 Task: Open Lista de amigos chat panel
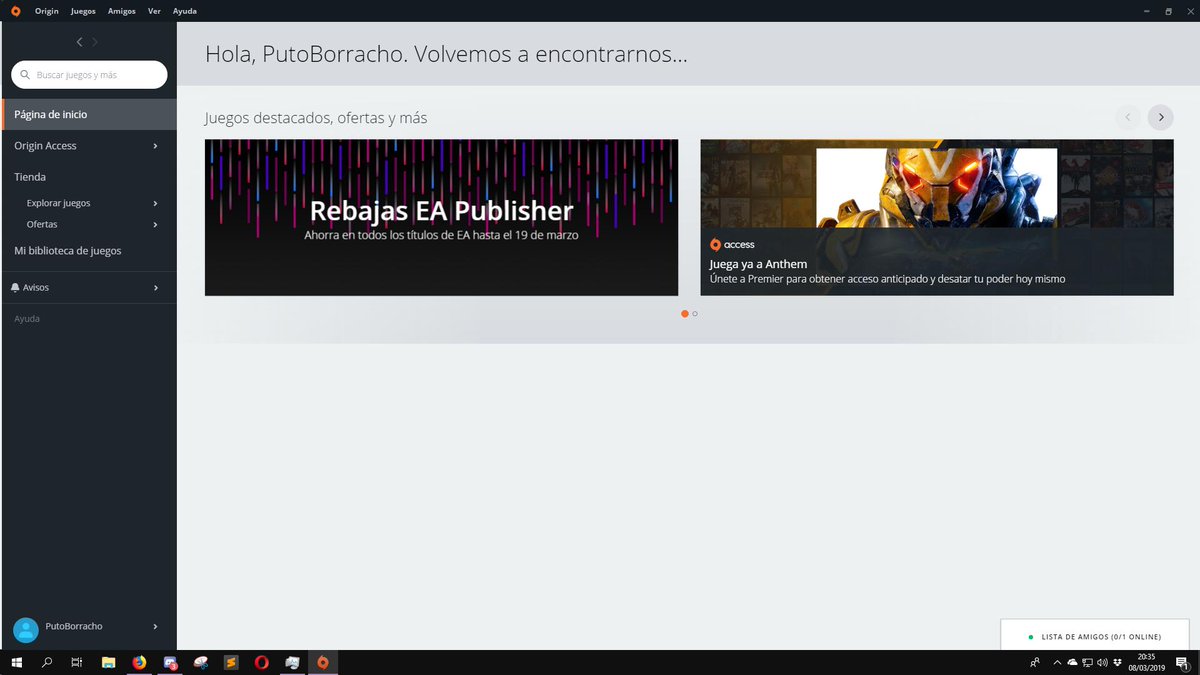[1095, 635]
